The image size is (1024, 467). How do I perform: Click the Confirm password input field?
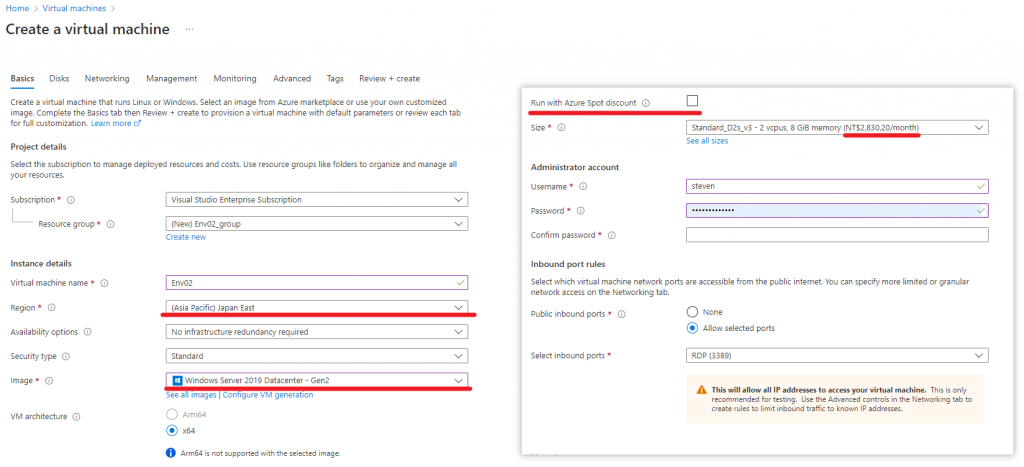[x=837, y=234]
